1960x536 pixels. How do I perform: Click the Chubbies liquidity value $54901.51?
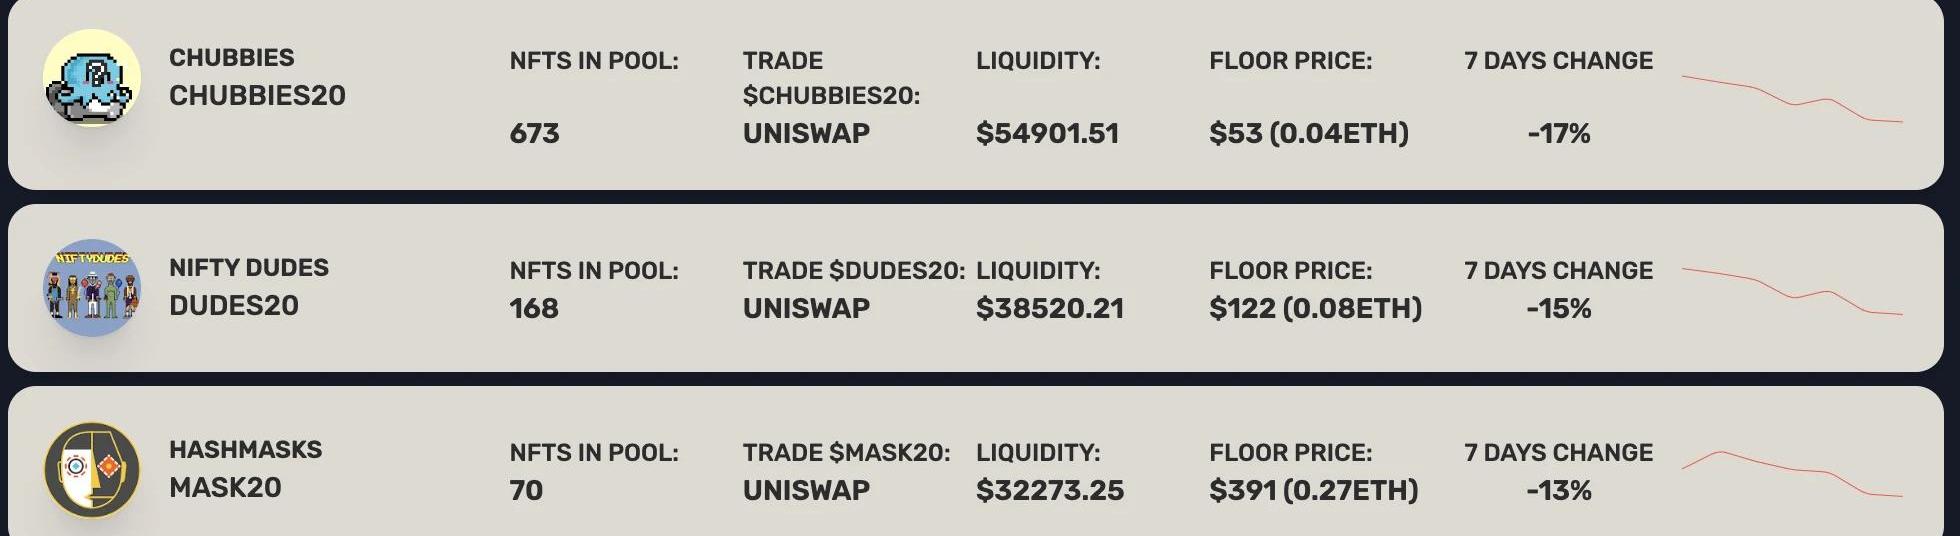(1047, 134)
